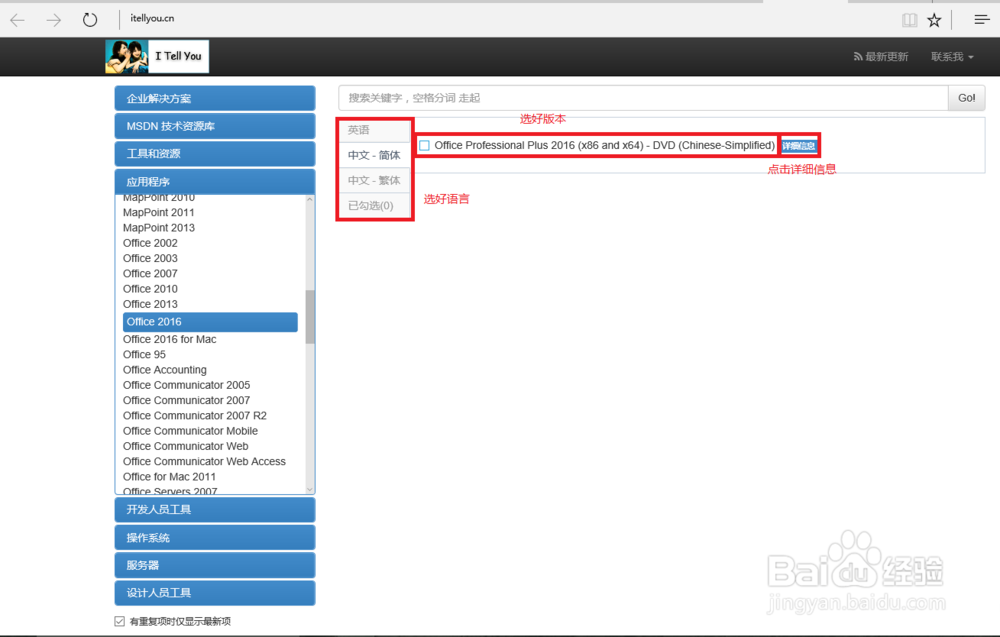Image resolution: width=1000 pixels, height=637 pixels.
Task: Select Office 2002 in the list
Action: (151, 243)
